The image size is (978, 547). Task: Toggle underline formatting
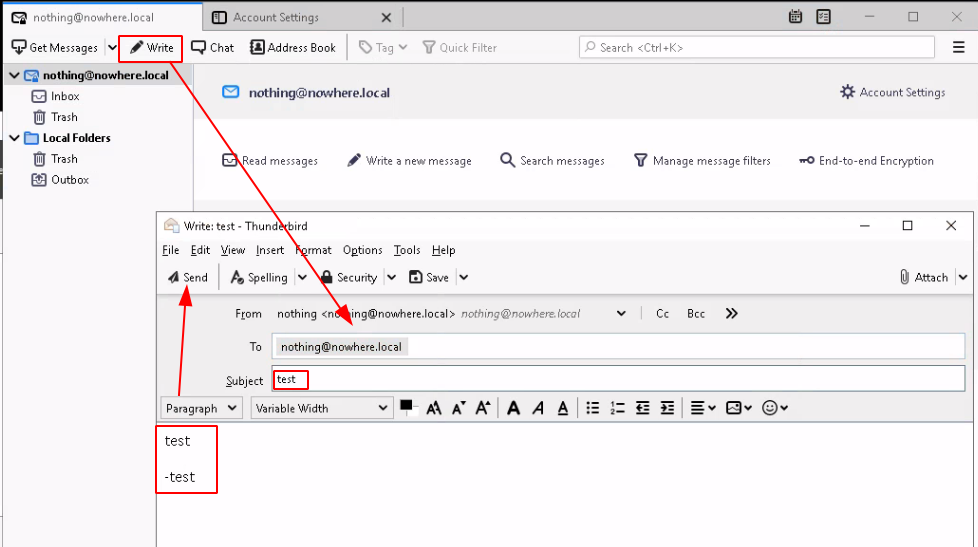[x=563, y=408]
